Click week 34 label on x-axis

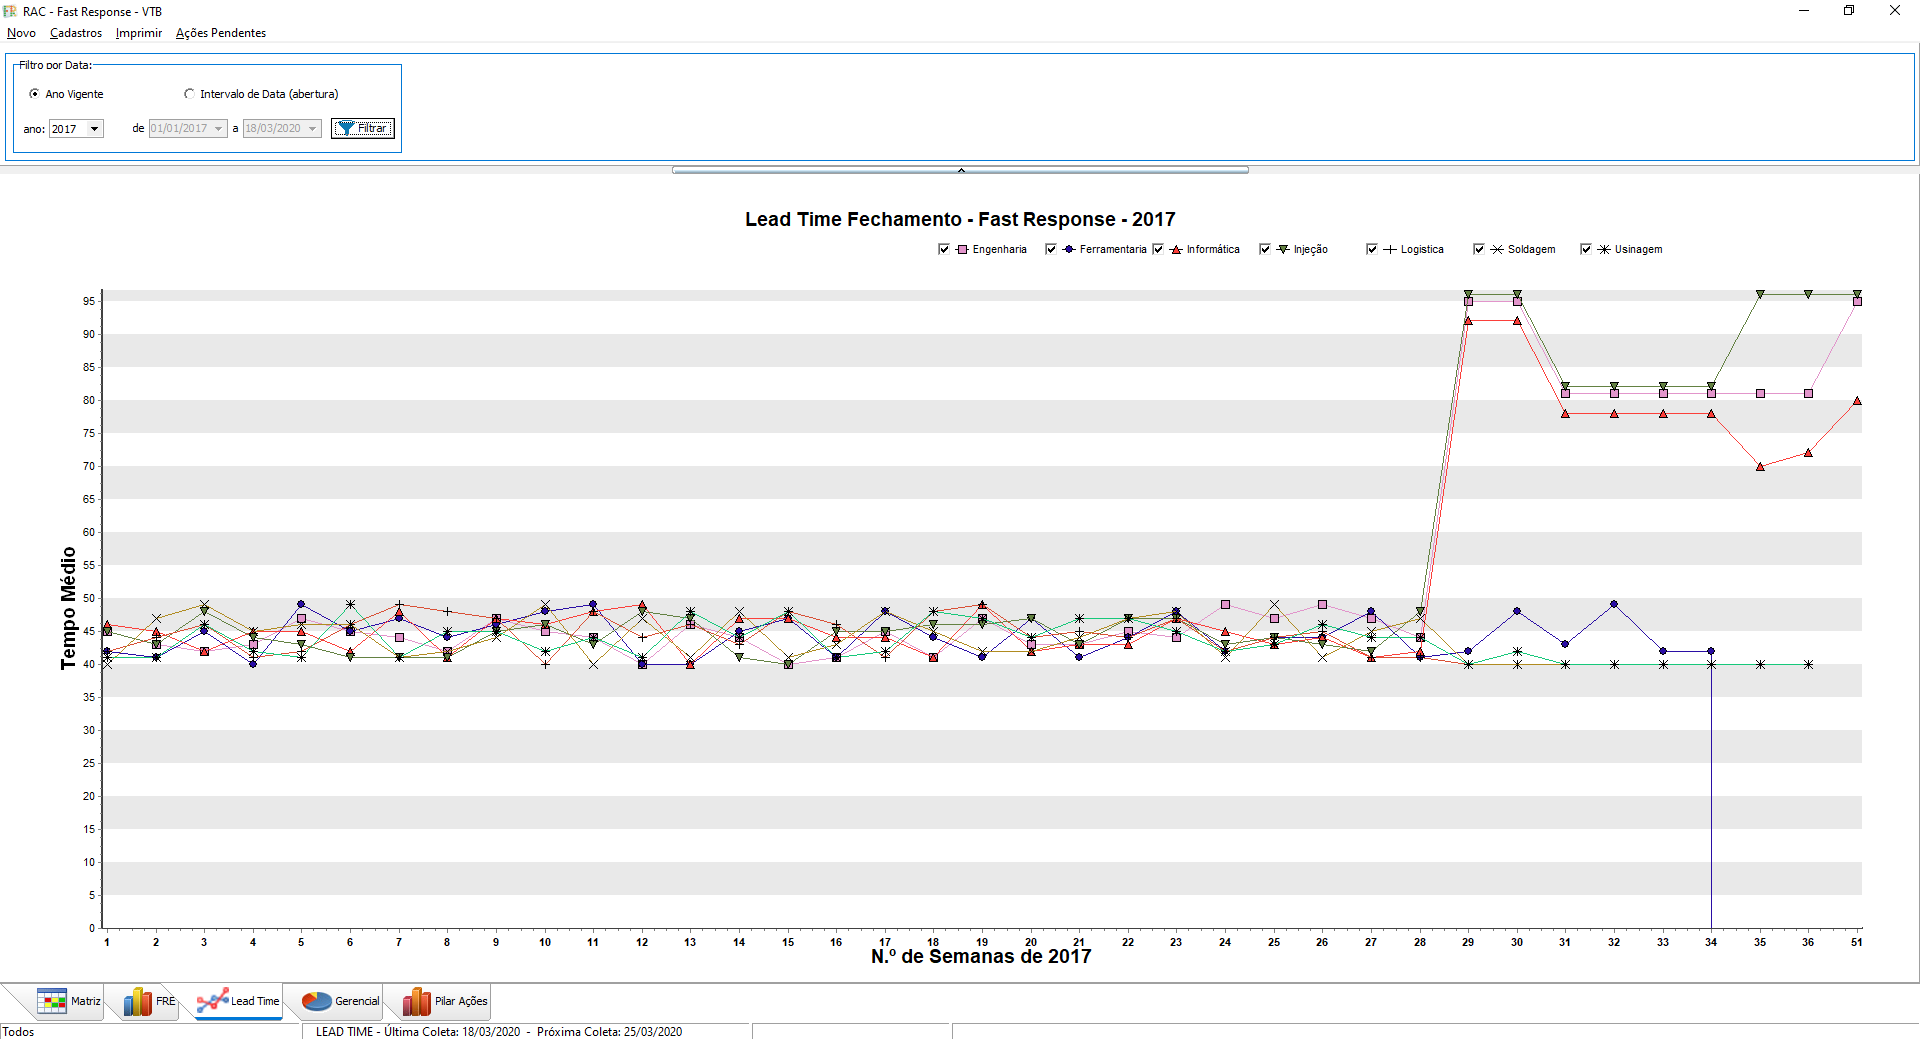(x=1711, y=942)
